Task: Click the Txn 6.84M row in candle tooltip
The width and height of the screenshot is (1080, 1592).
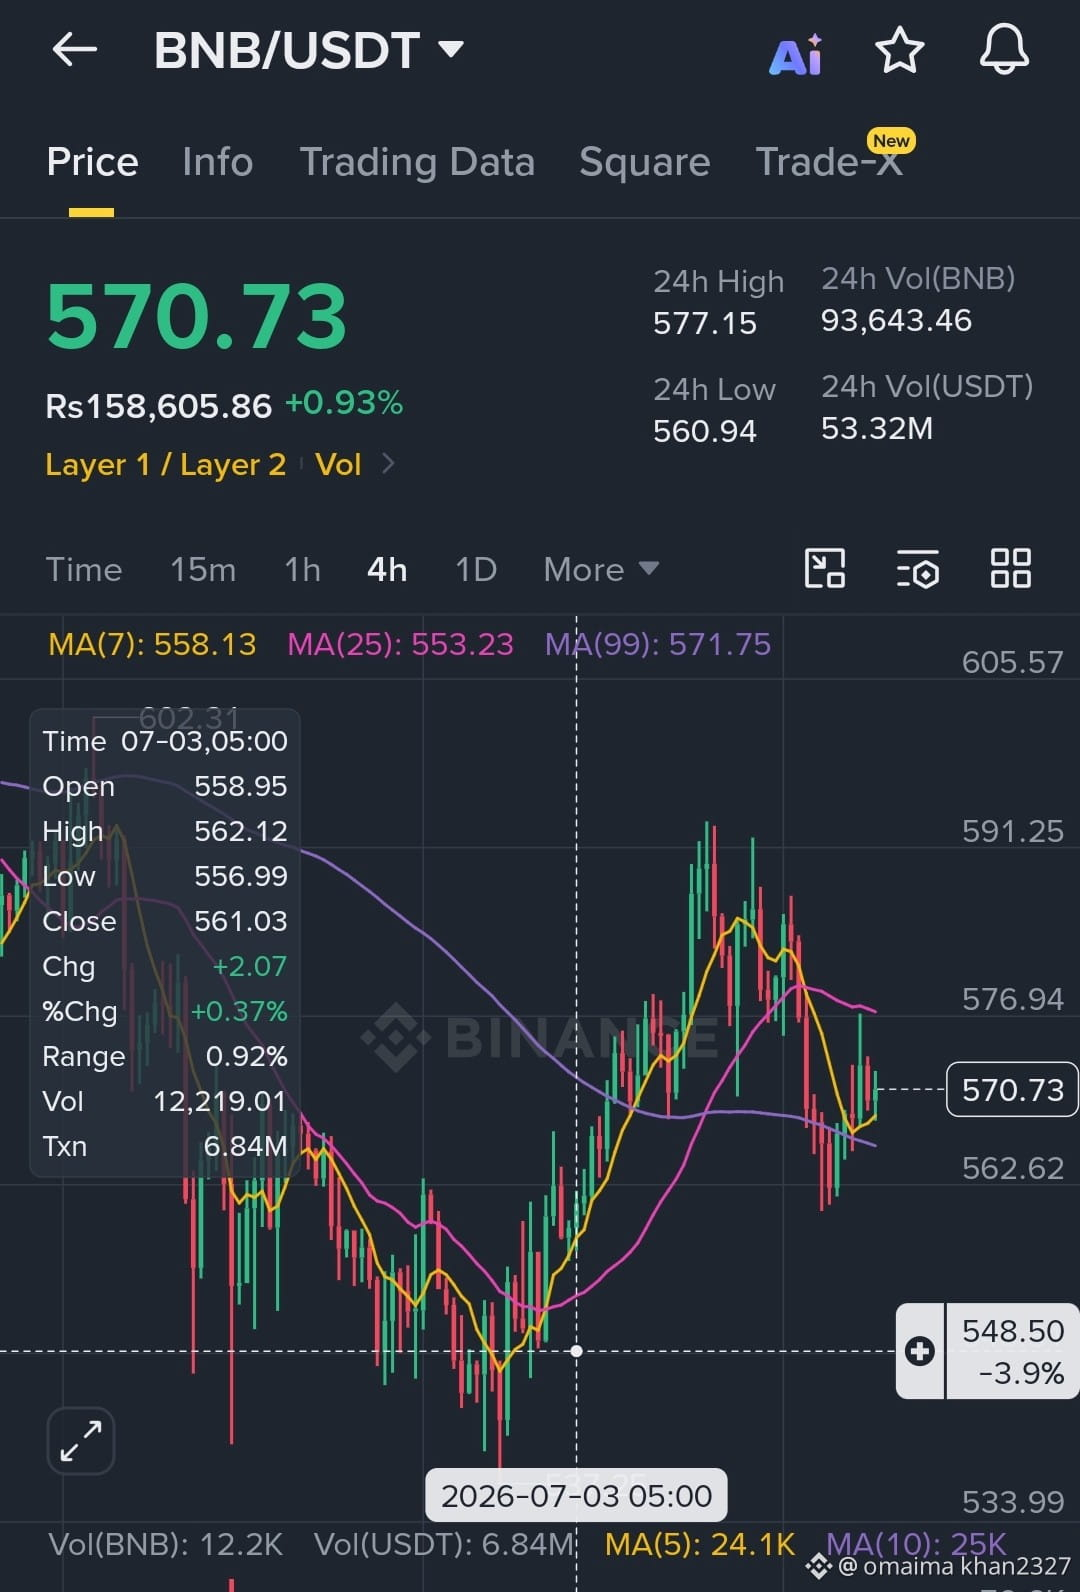Action: pyautogui.click(x=165, y=1146)
